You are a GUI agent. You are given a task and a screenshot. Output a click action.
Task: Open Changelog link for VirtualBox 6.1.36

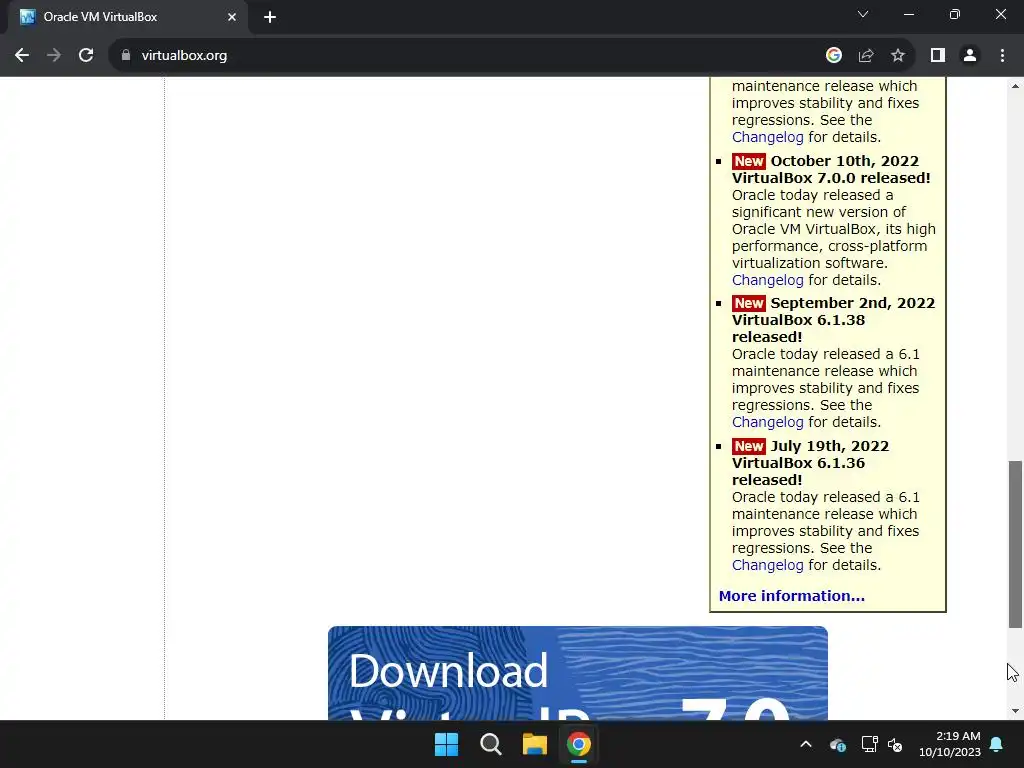(767, 565)
